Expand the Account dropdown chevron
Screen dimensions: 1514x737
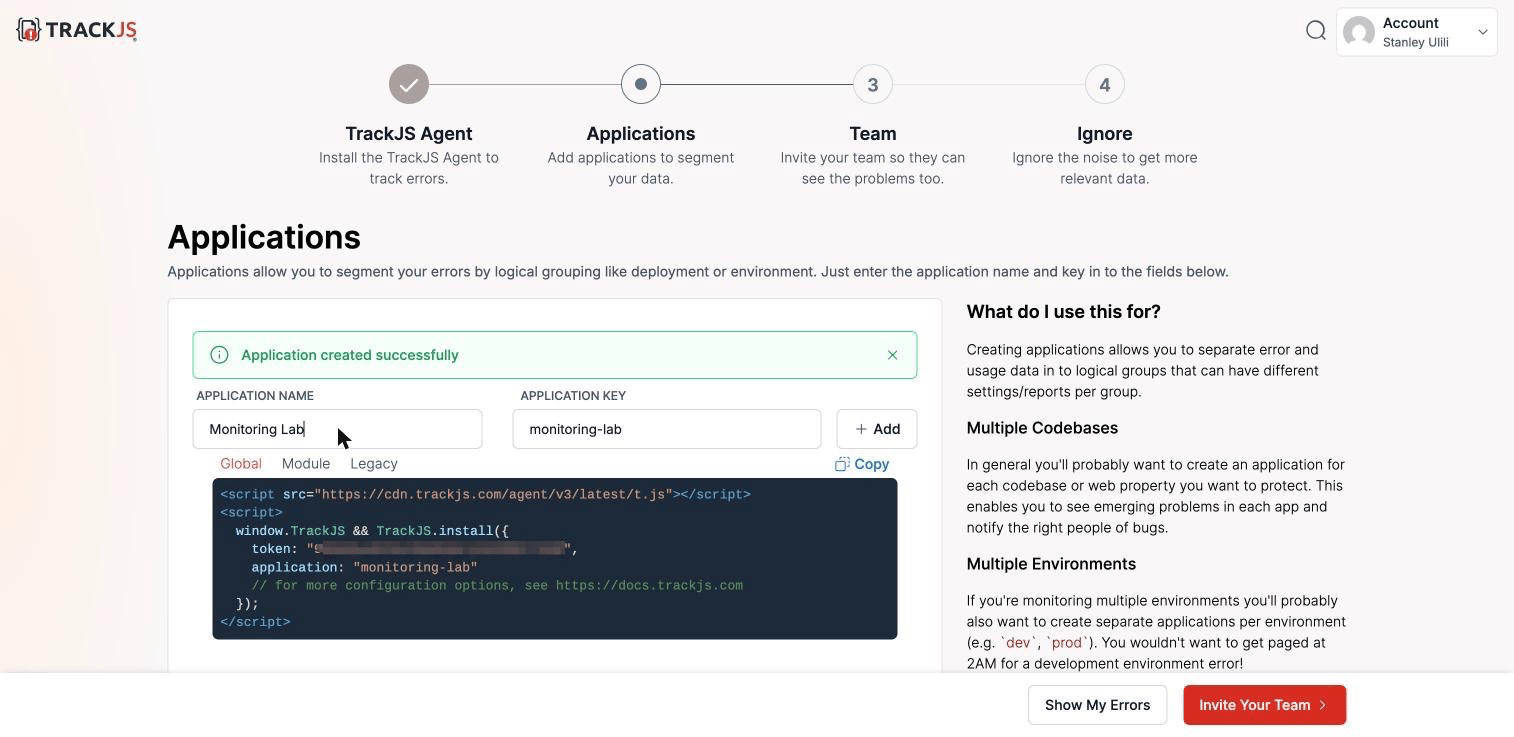click(x=1483, y=32)
